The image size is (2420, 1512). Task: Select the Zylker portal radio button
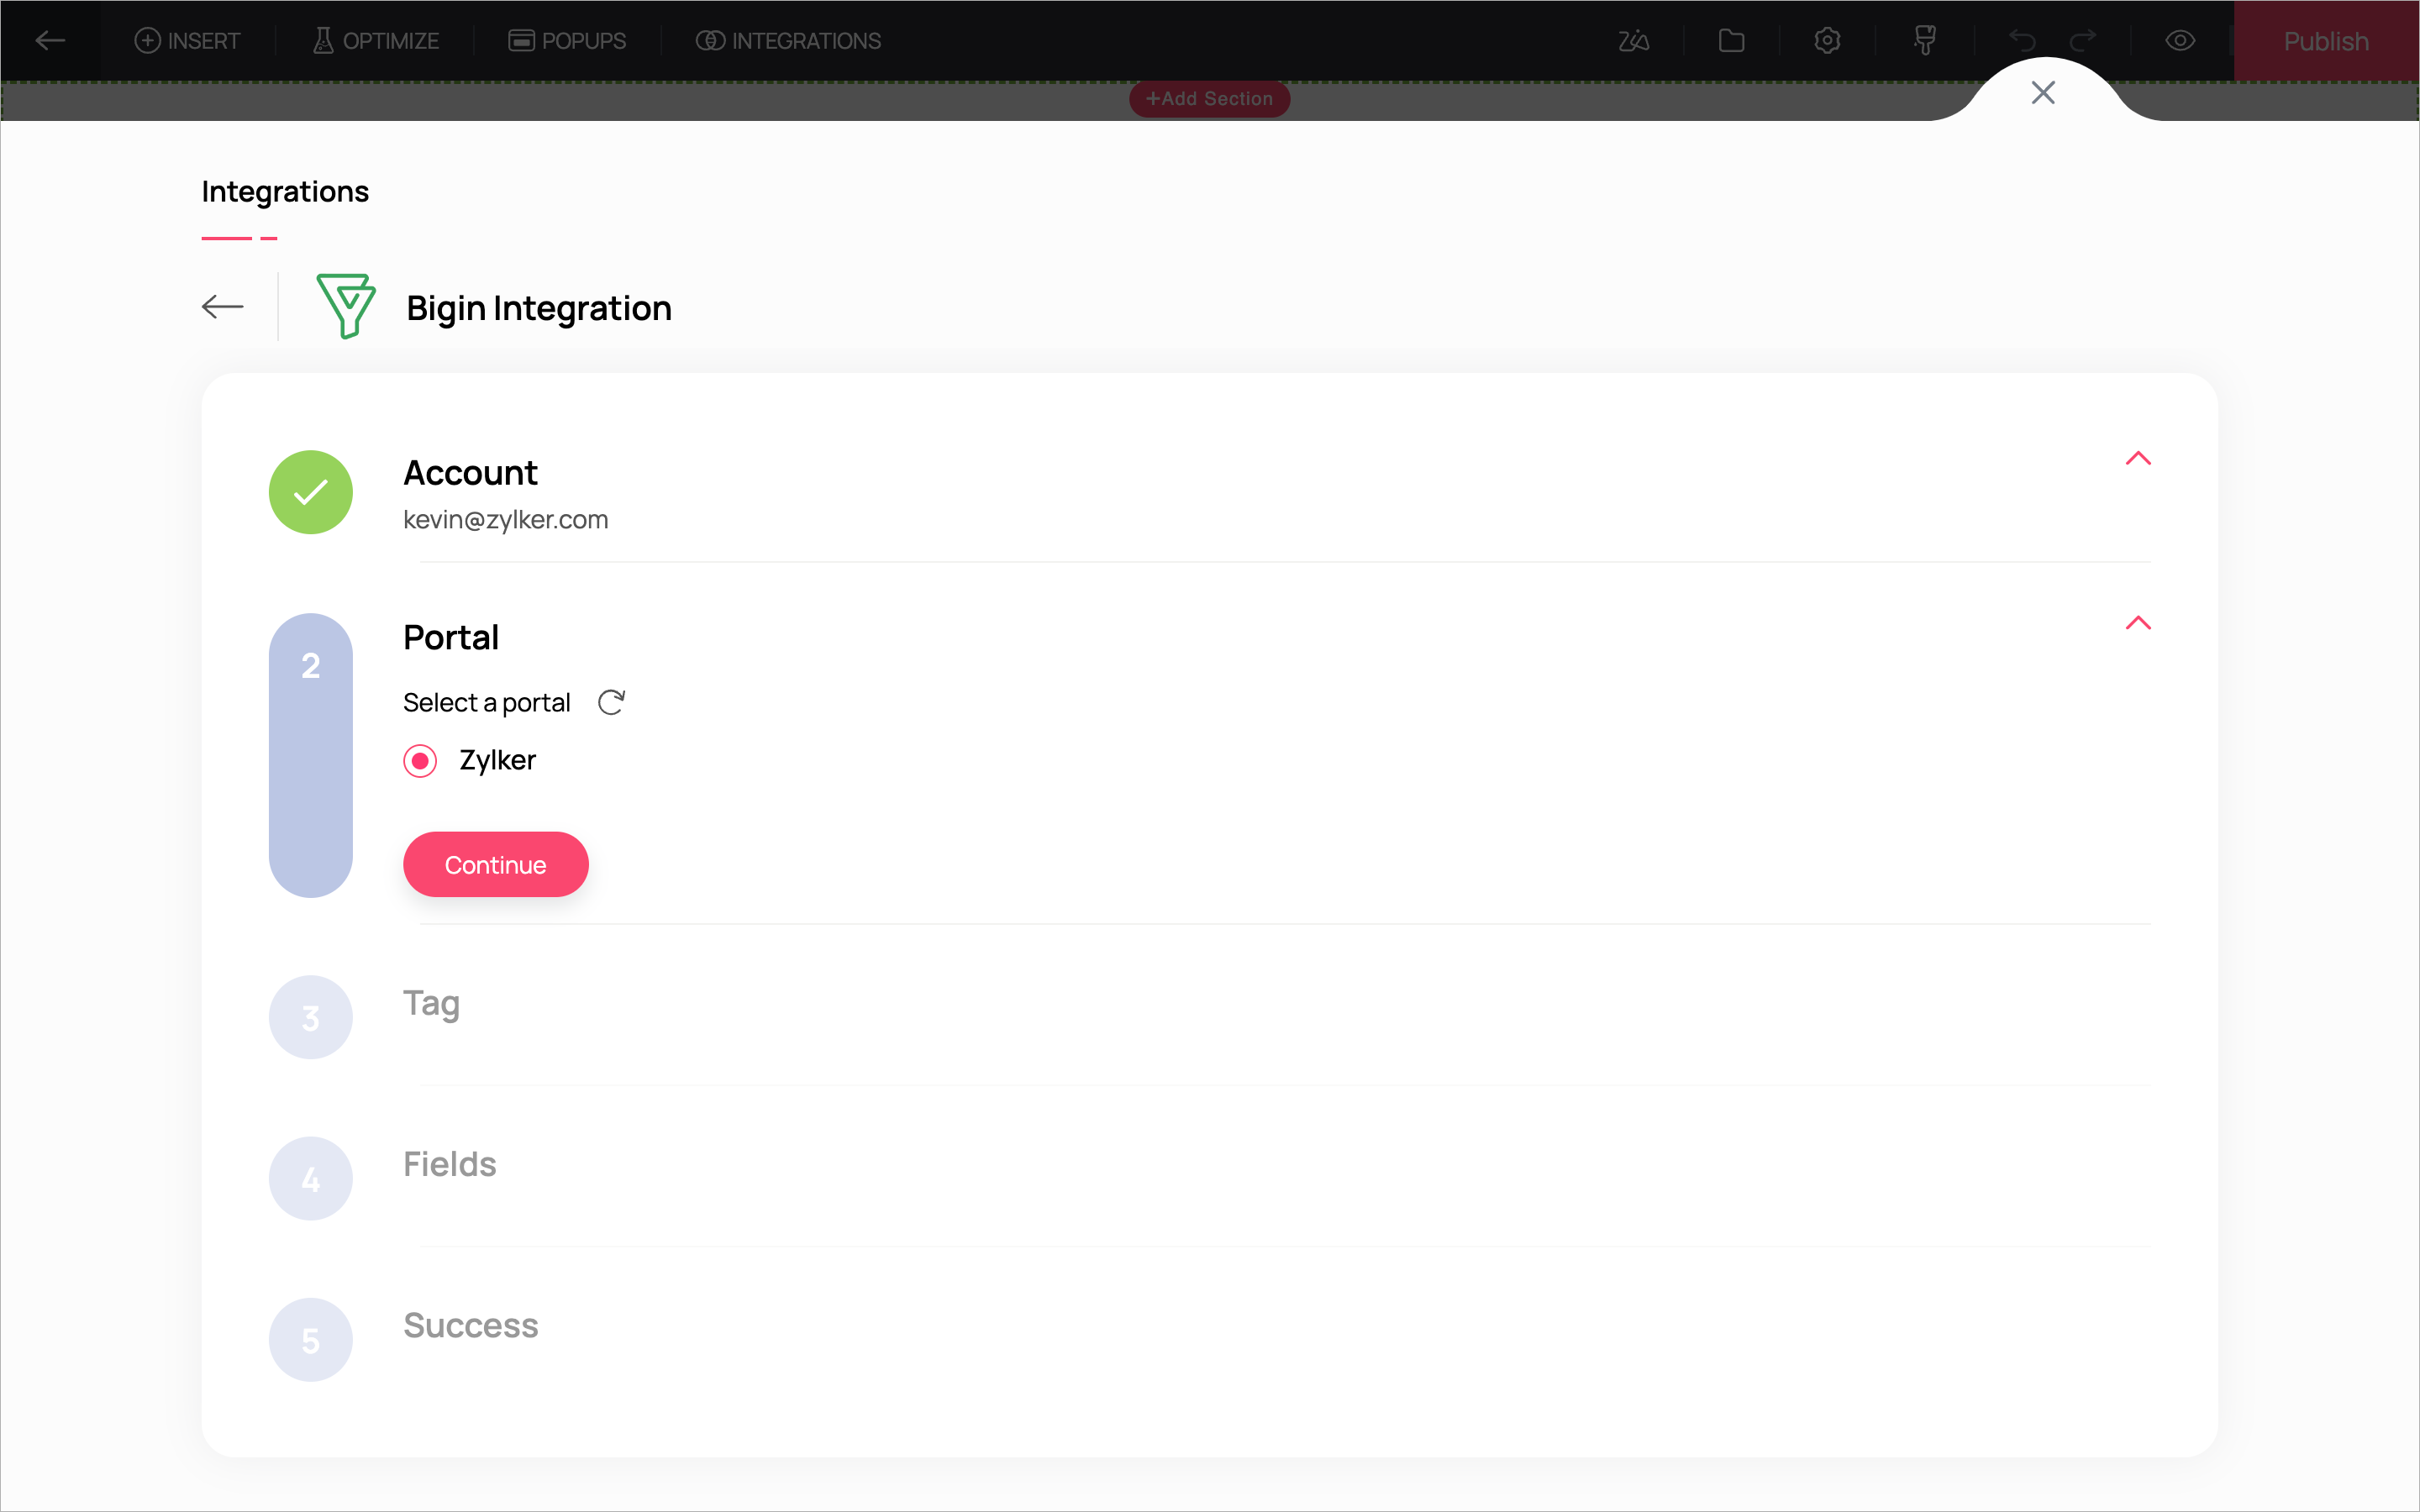coord(420,761)
